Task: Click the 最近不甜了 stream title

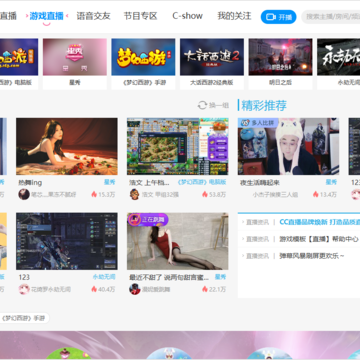Action: [169, 277]
